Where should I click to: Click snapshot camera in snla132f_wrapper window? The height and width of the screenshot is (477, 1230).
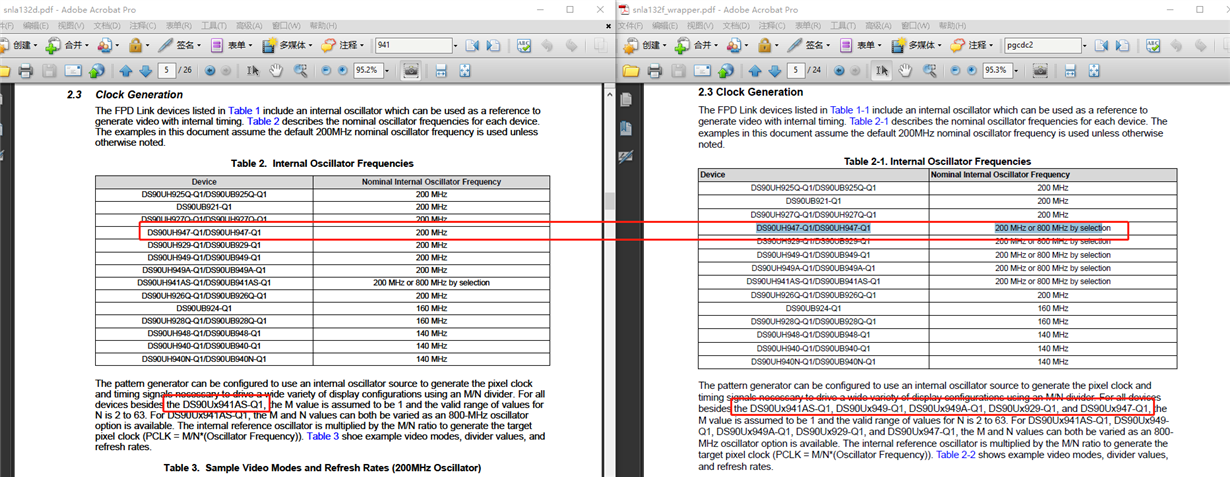coord(1040,71)
